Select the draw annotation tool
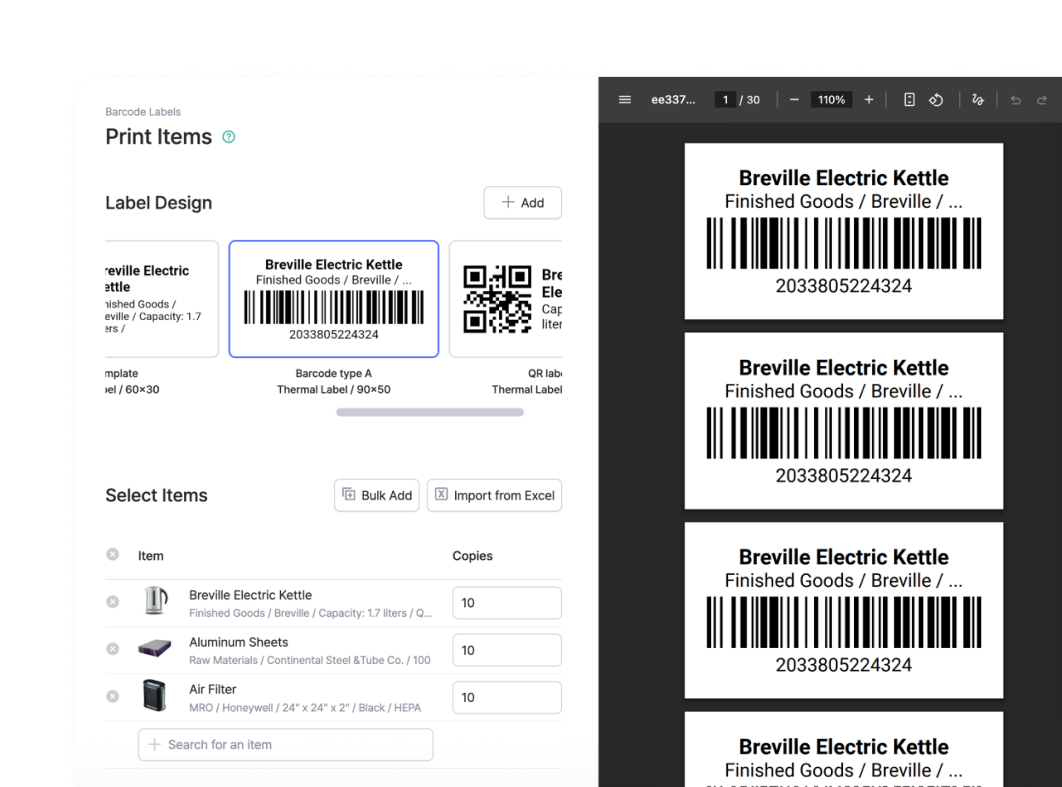Viewport: 1062px width, 787px height. point(977,100)
